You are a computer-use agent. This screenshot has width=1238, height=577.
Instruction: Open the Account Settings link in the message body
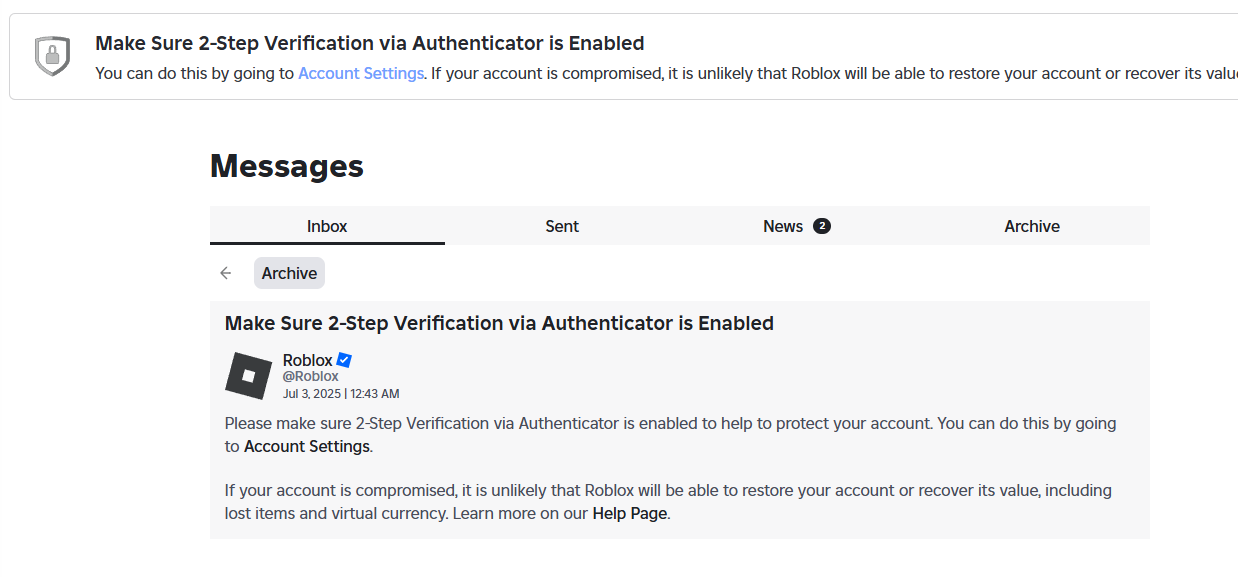click(x=307, y=446)
